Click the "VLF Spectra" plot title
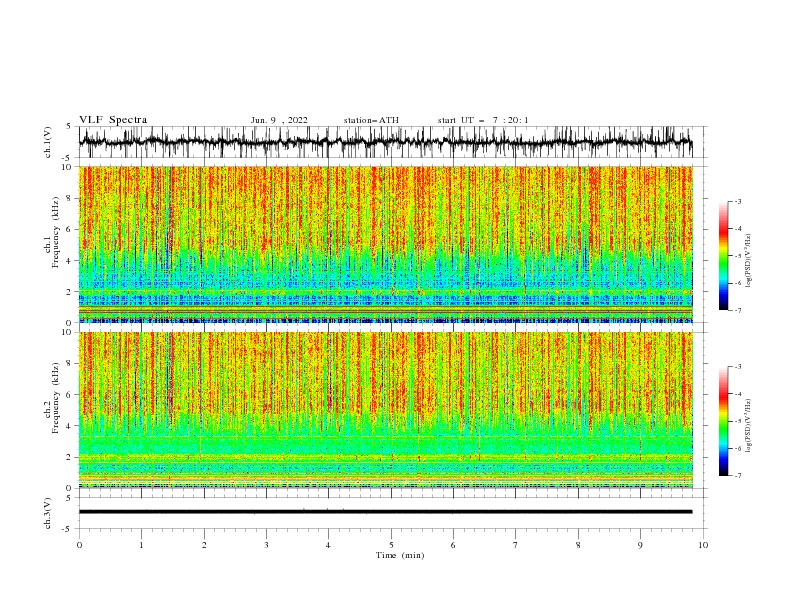The width and height of the screenshot is (792, 612). (113, 120)
